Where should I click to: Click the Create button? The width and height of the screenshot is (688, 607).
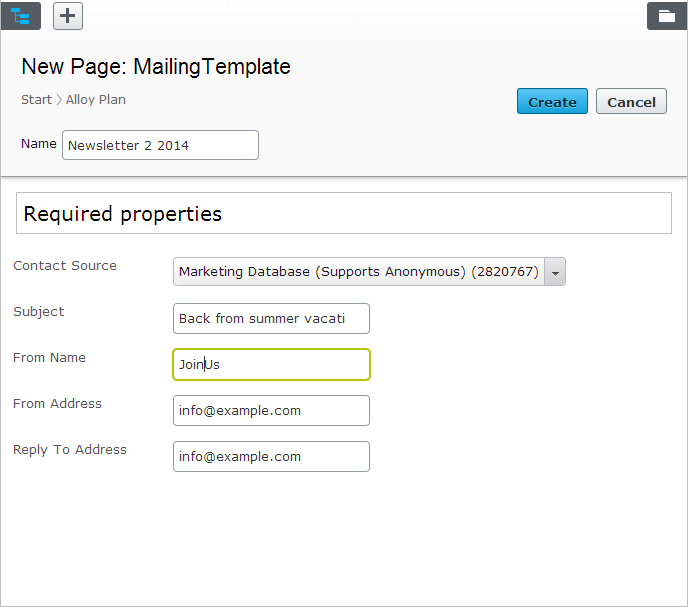point(552,101)
